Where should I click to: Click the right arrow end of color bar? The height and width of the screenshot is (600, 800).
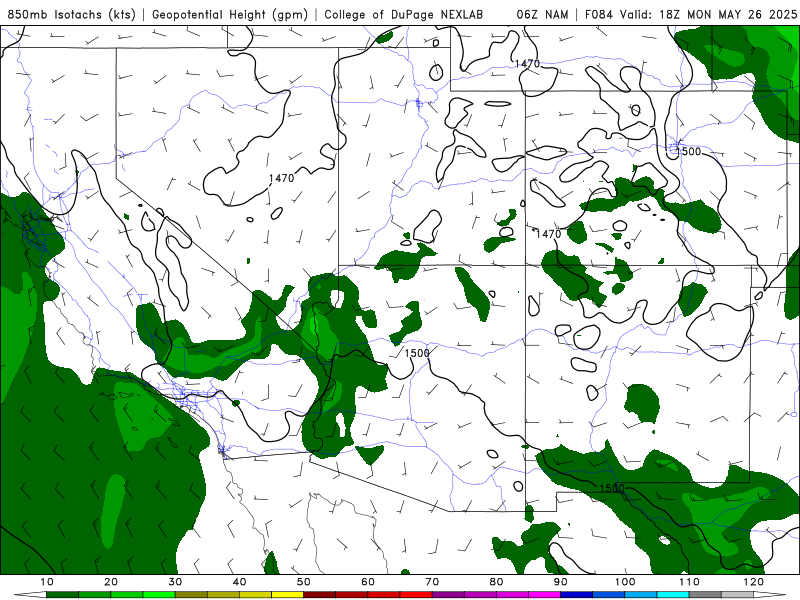770,595
